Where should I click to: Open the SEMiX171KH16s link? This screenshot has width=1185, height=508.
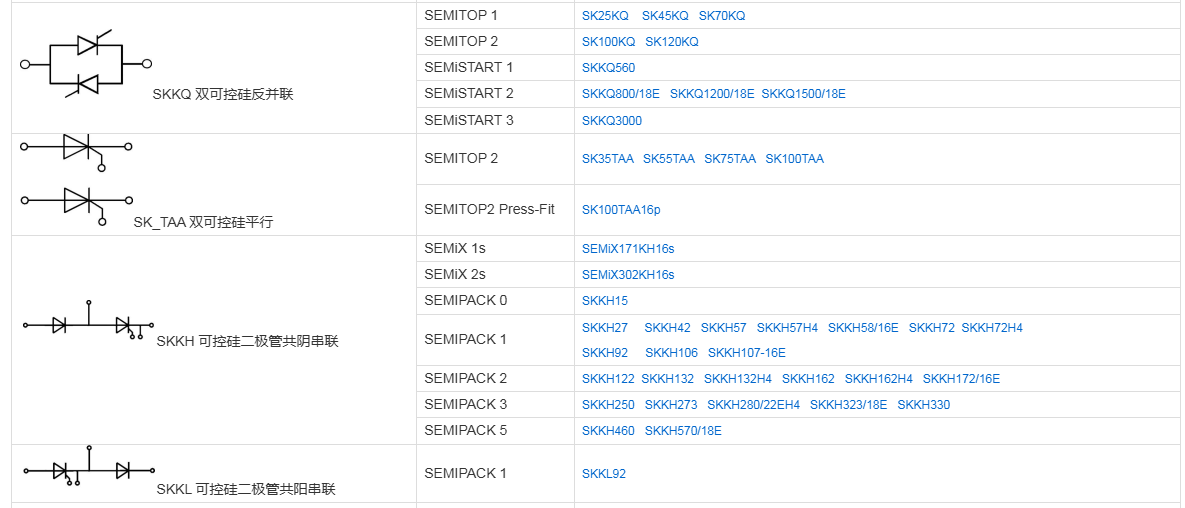click(628, 249)
